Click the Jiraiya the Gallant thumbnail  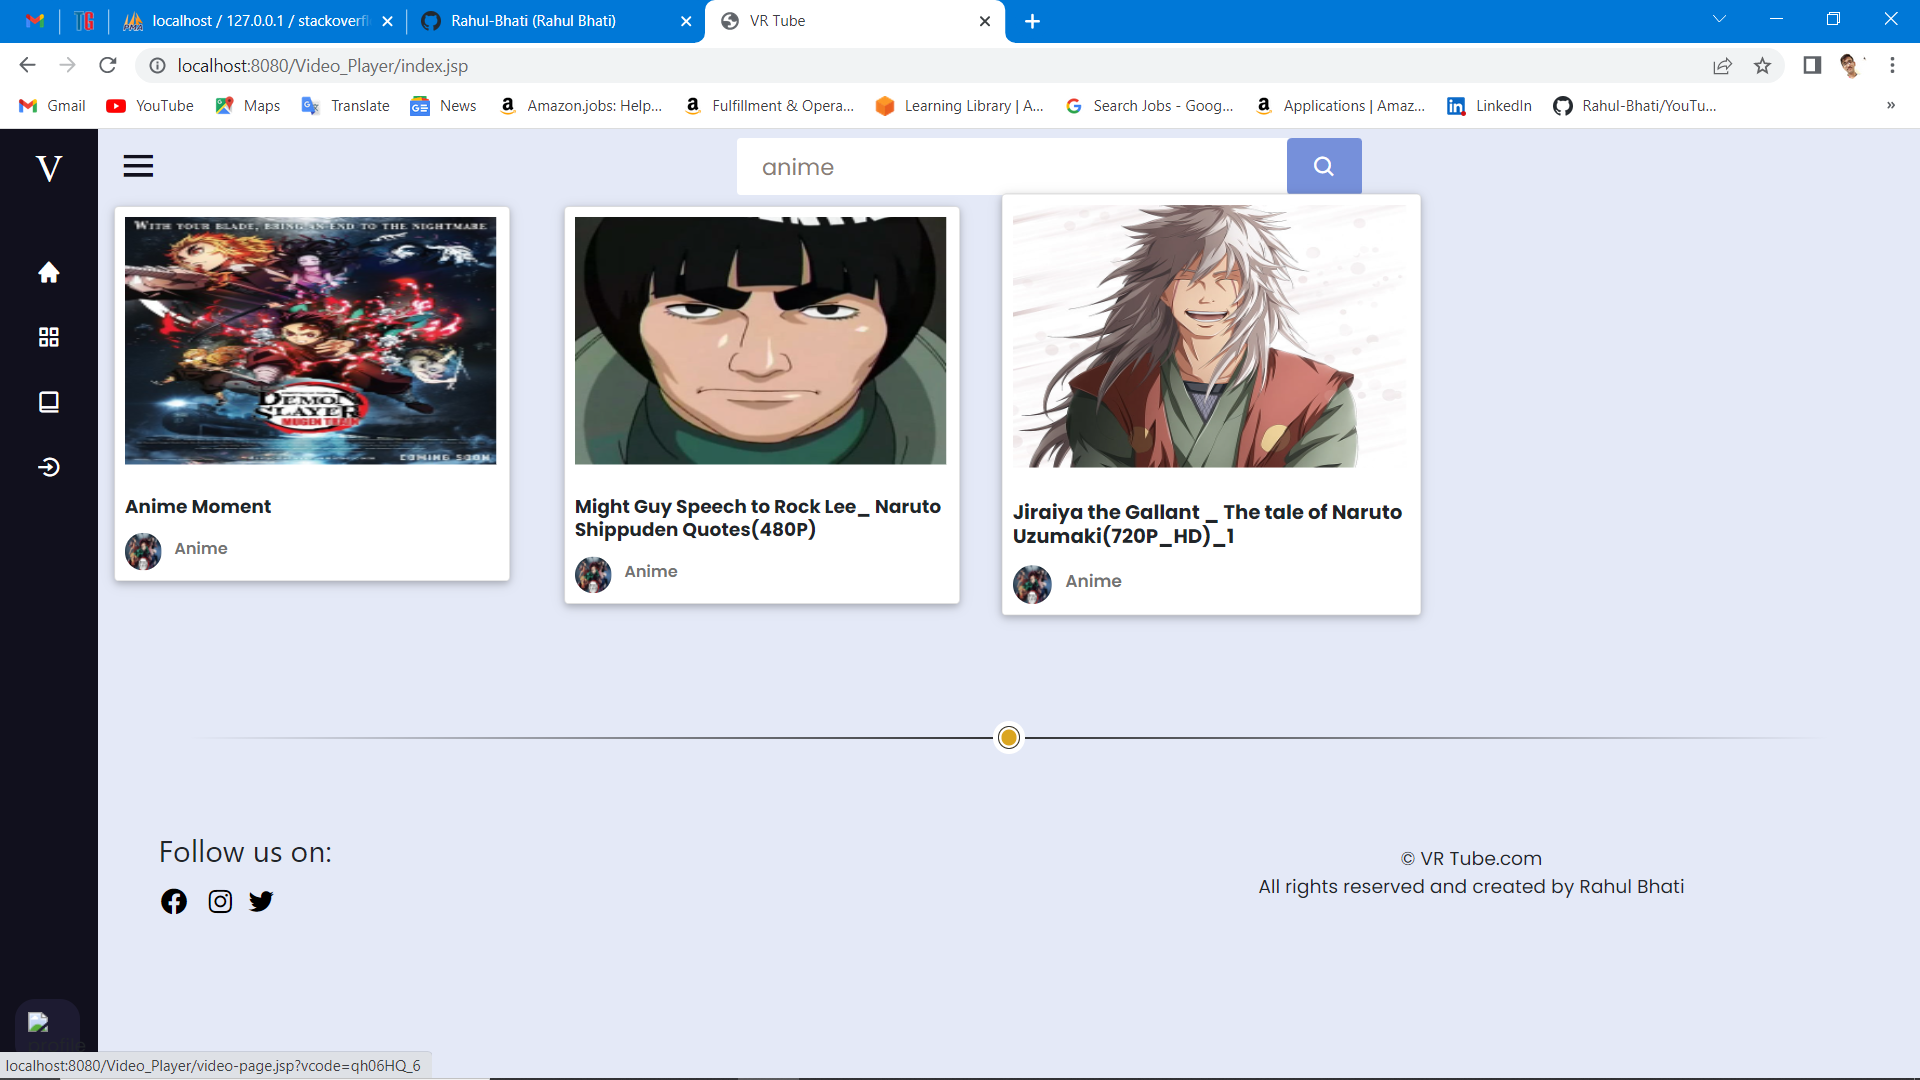click(1210, 336)
